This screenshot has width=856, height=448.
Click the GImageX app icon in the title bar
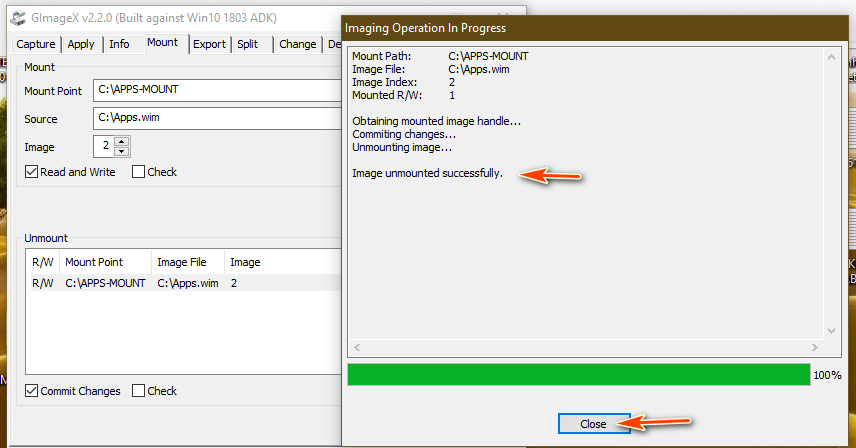tap(18, 18)
